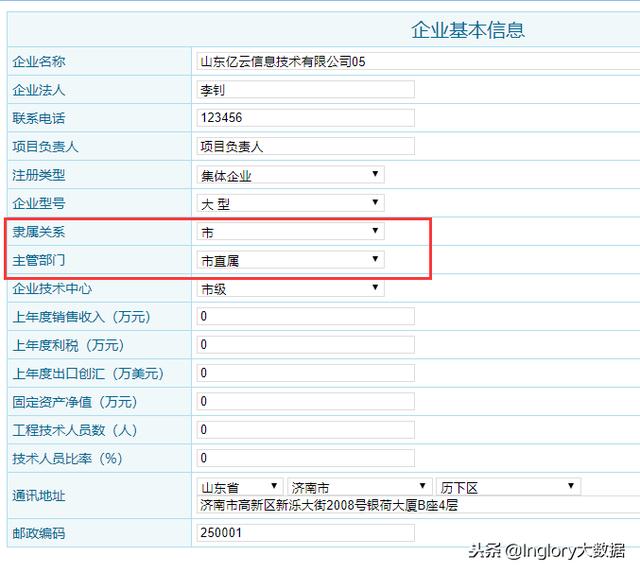Click the 注册类型 label text
The width and height of the screenshot is (640, 573).
[x=39, y=175]
